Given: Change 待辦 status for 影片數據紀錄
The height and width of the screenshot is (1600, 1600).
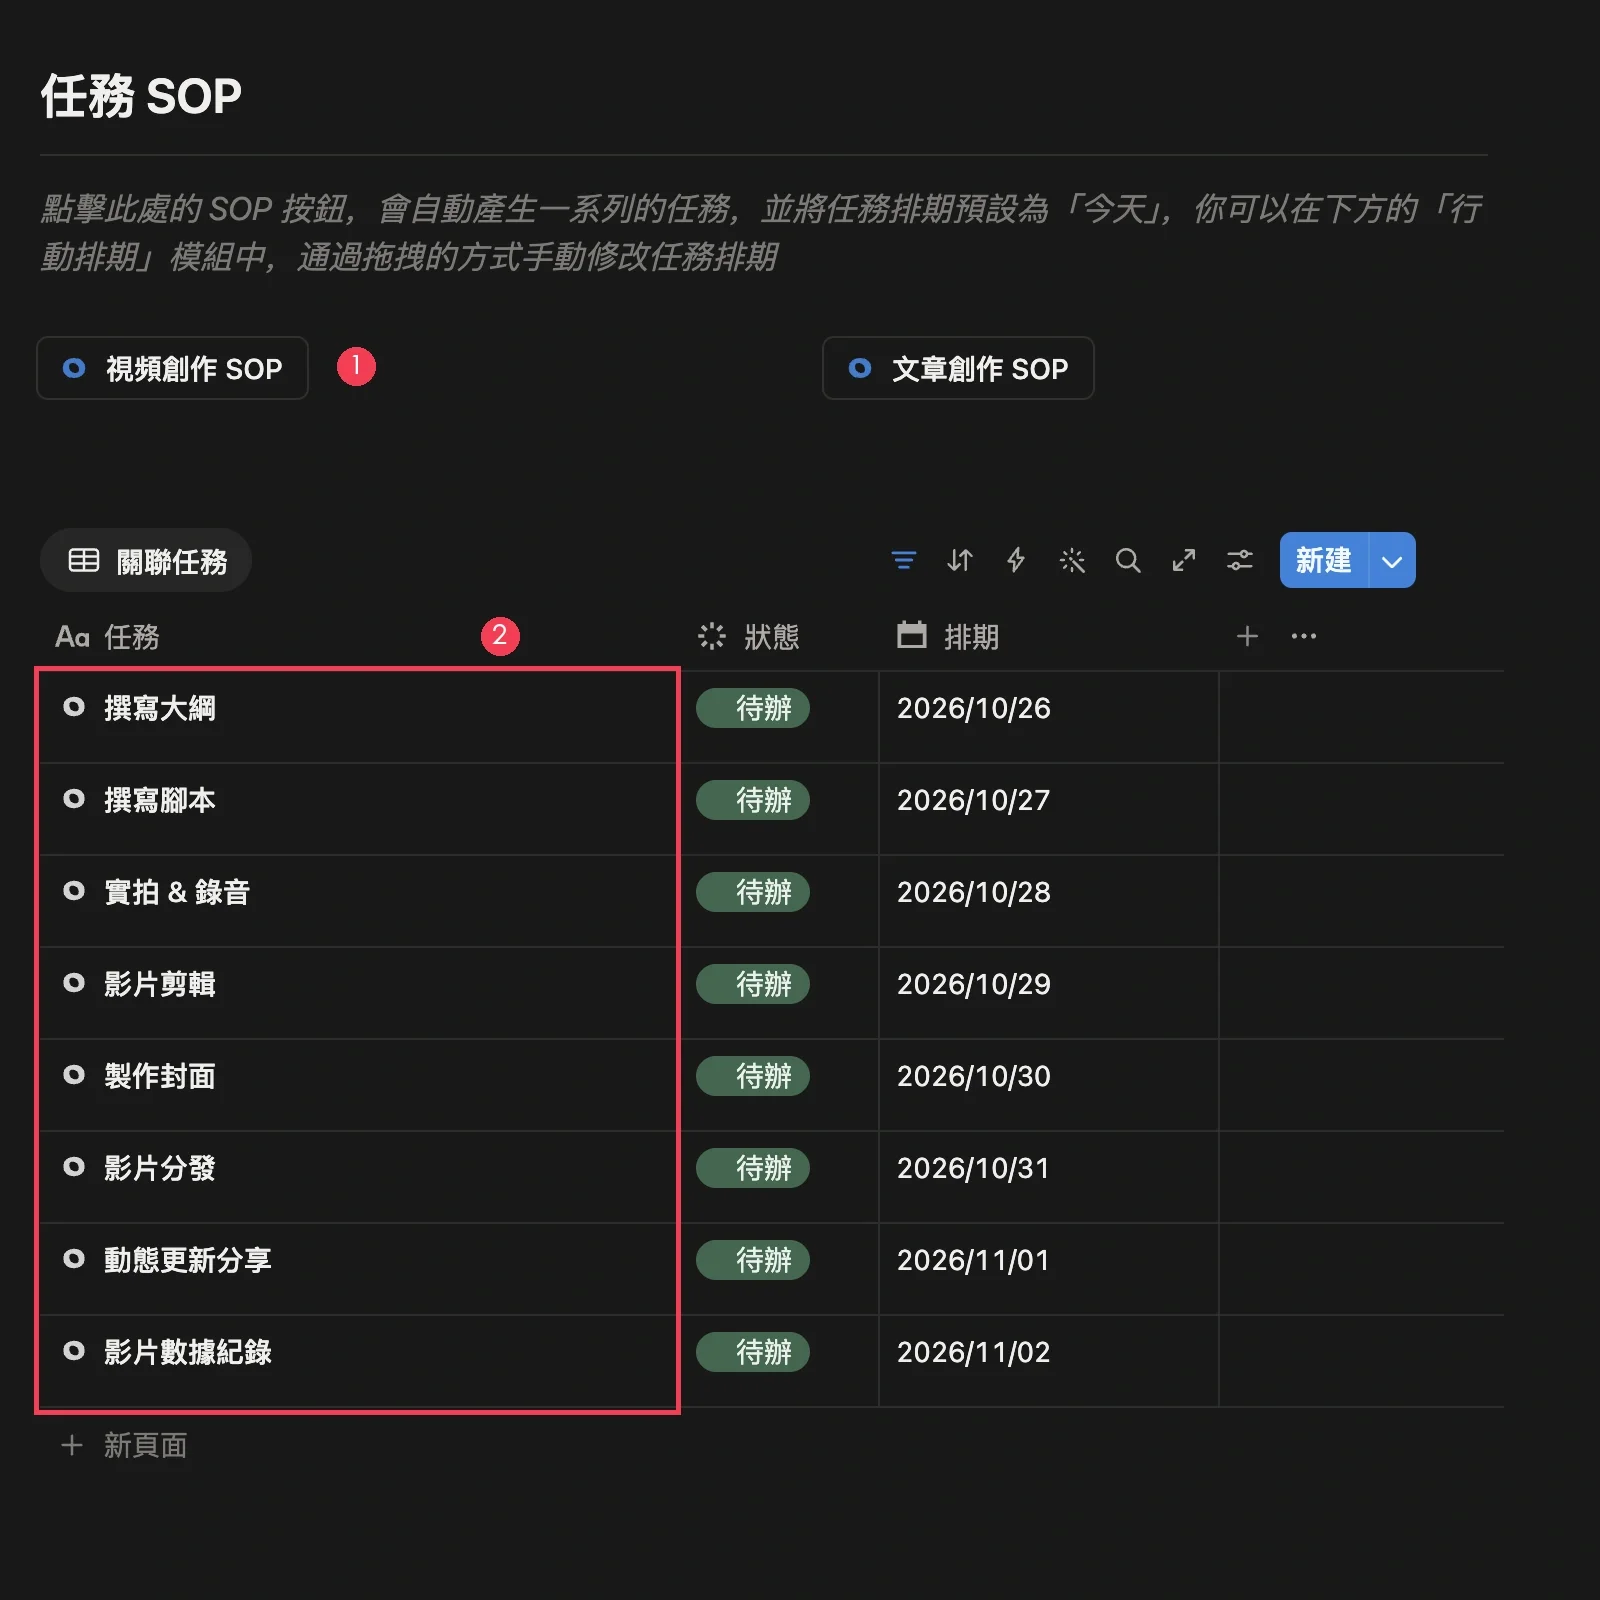Looking at the screenshot, I should coord(753,1352).
